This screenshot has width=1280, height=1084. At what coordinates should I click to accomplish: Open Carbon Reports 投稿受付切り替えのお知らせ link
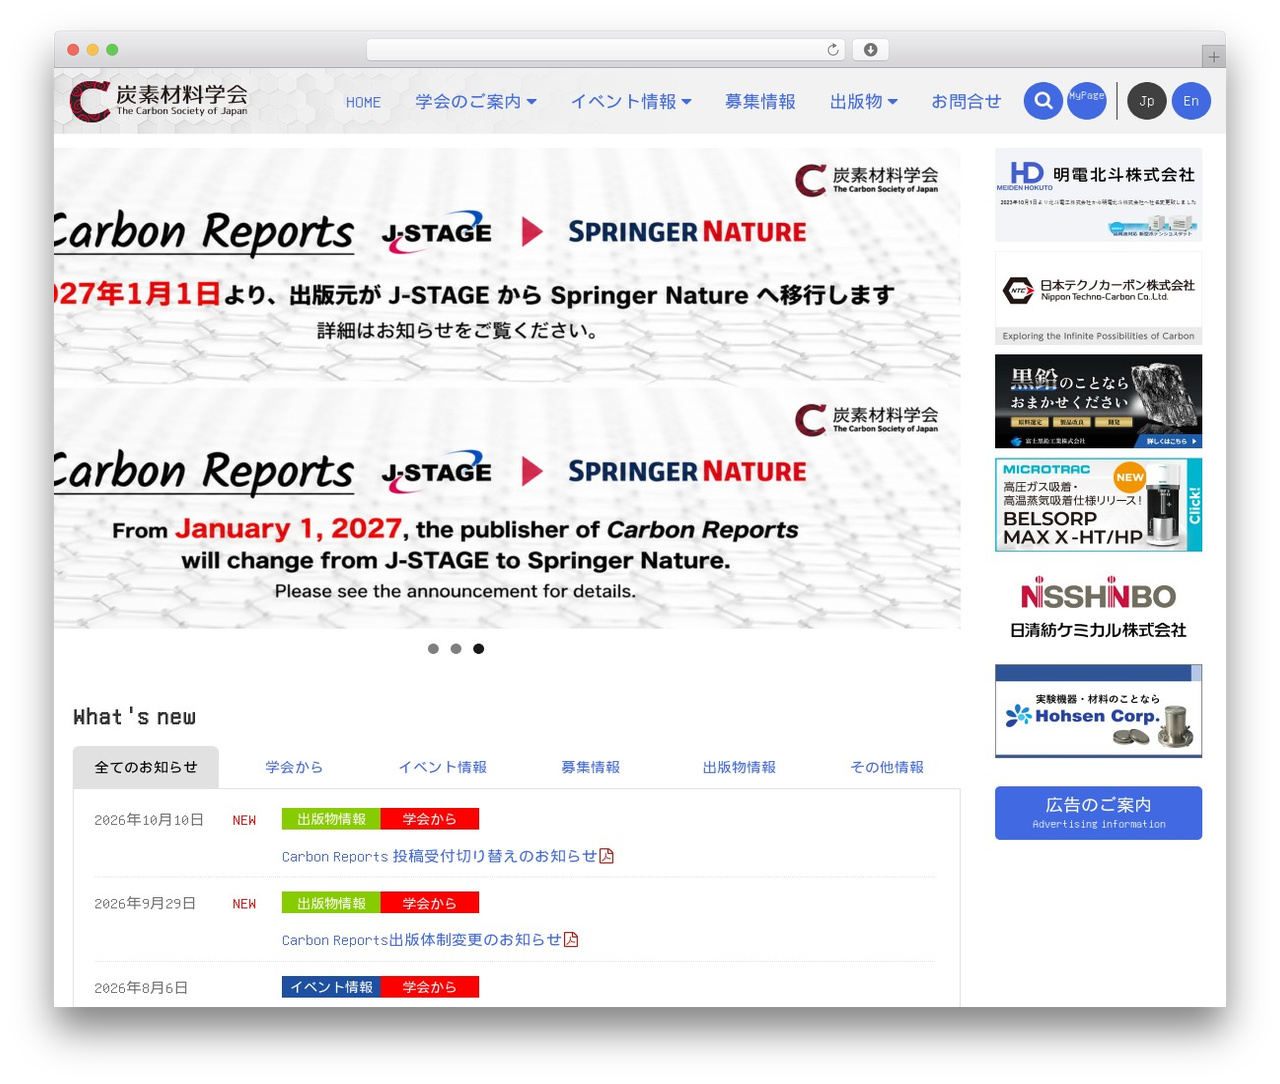pos(440,856)
